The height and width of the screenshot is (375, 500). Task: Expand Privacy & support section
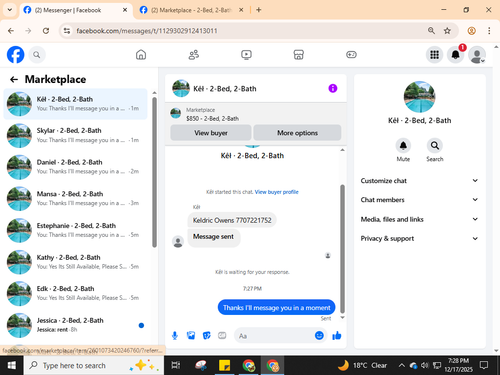click(x=419, y=238)
